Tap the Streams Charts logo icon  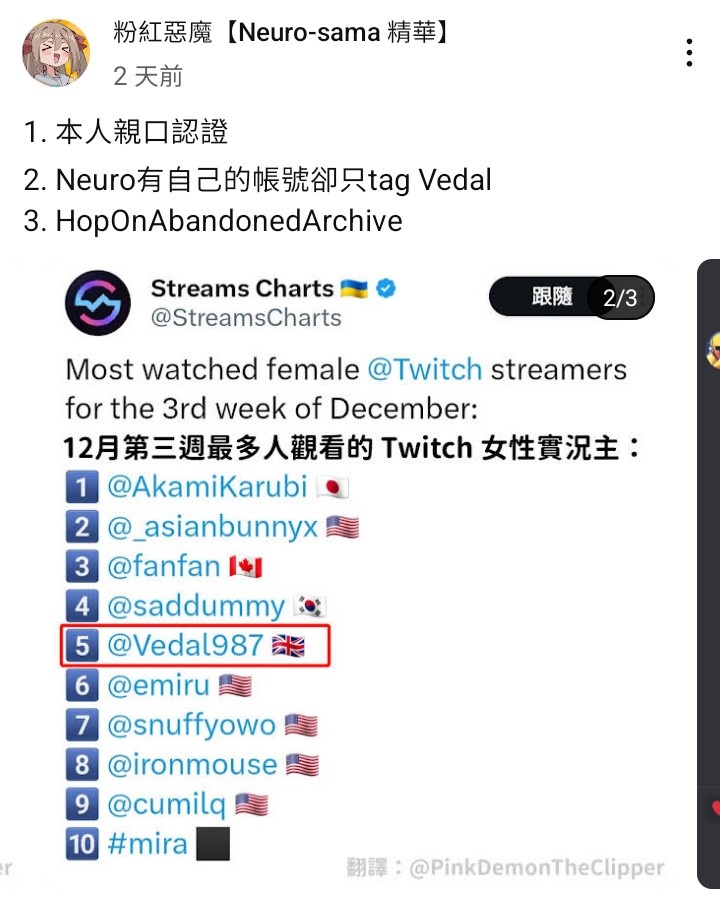pos(98,303)
